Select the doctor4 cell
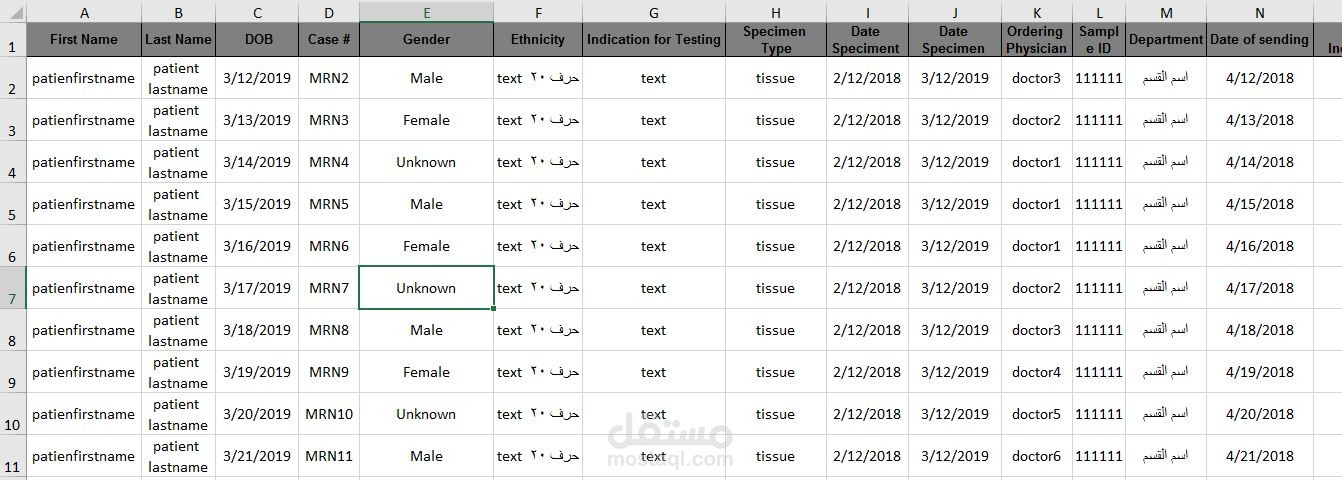This screenshot has height=480, width=1342. (x=1036, y=372)
